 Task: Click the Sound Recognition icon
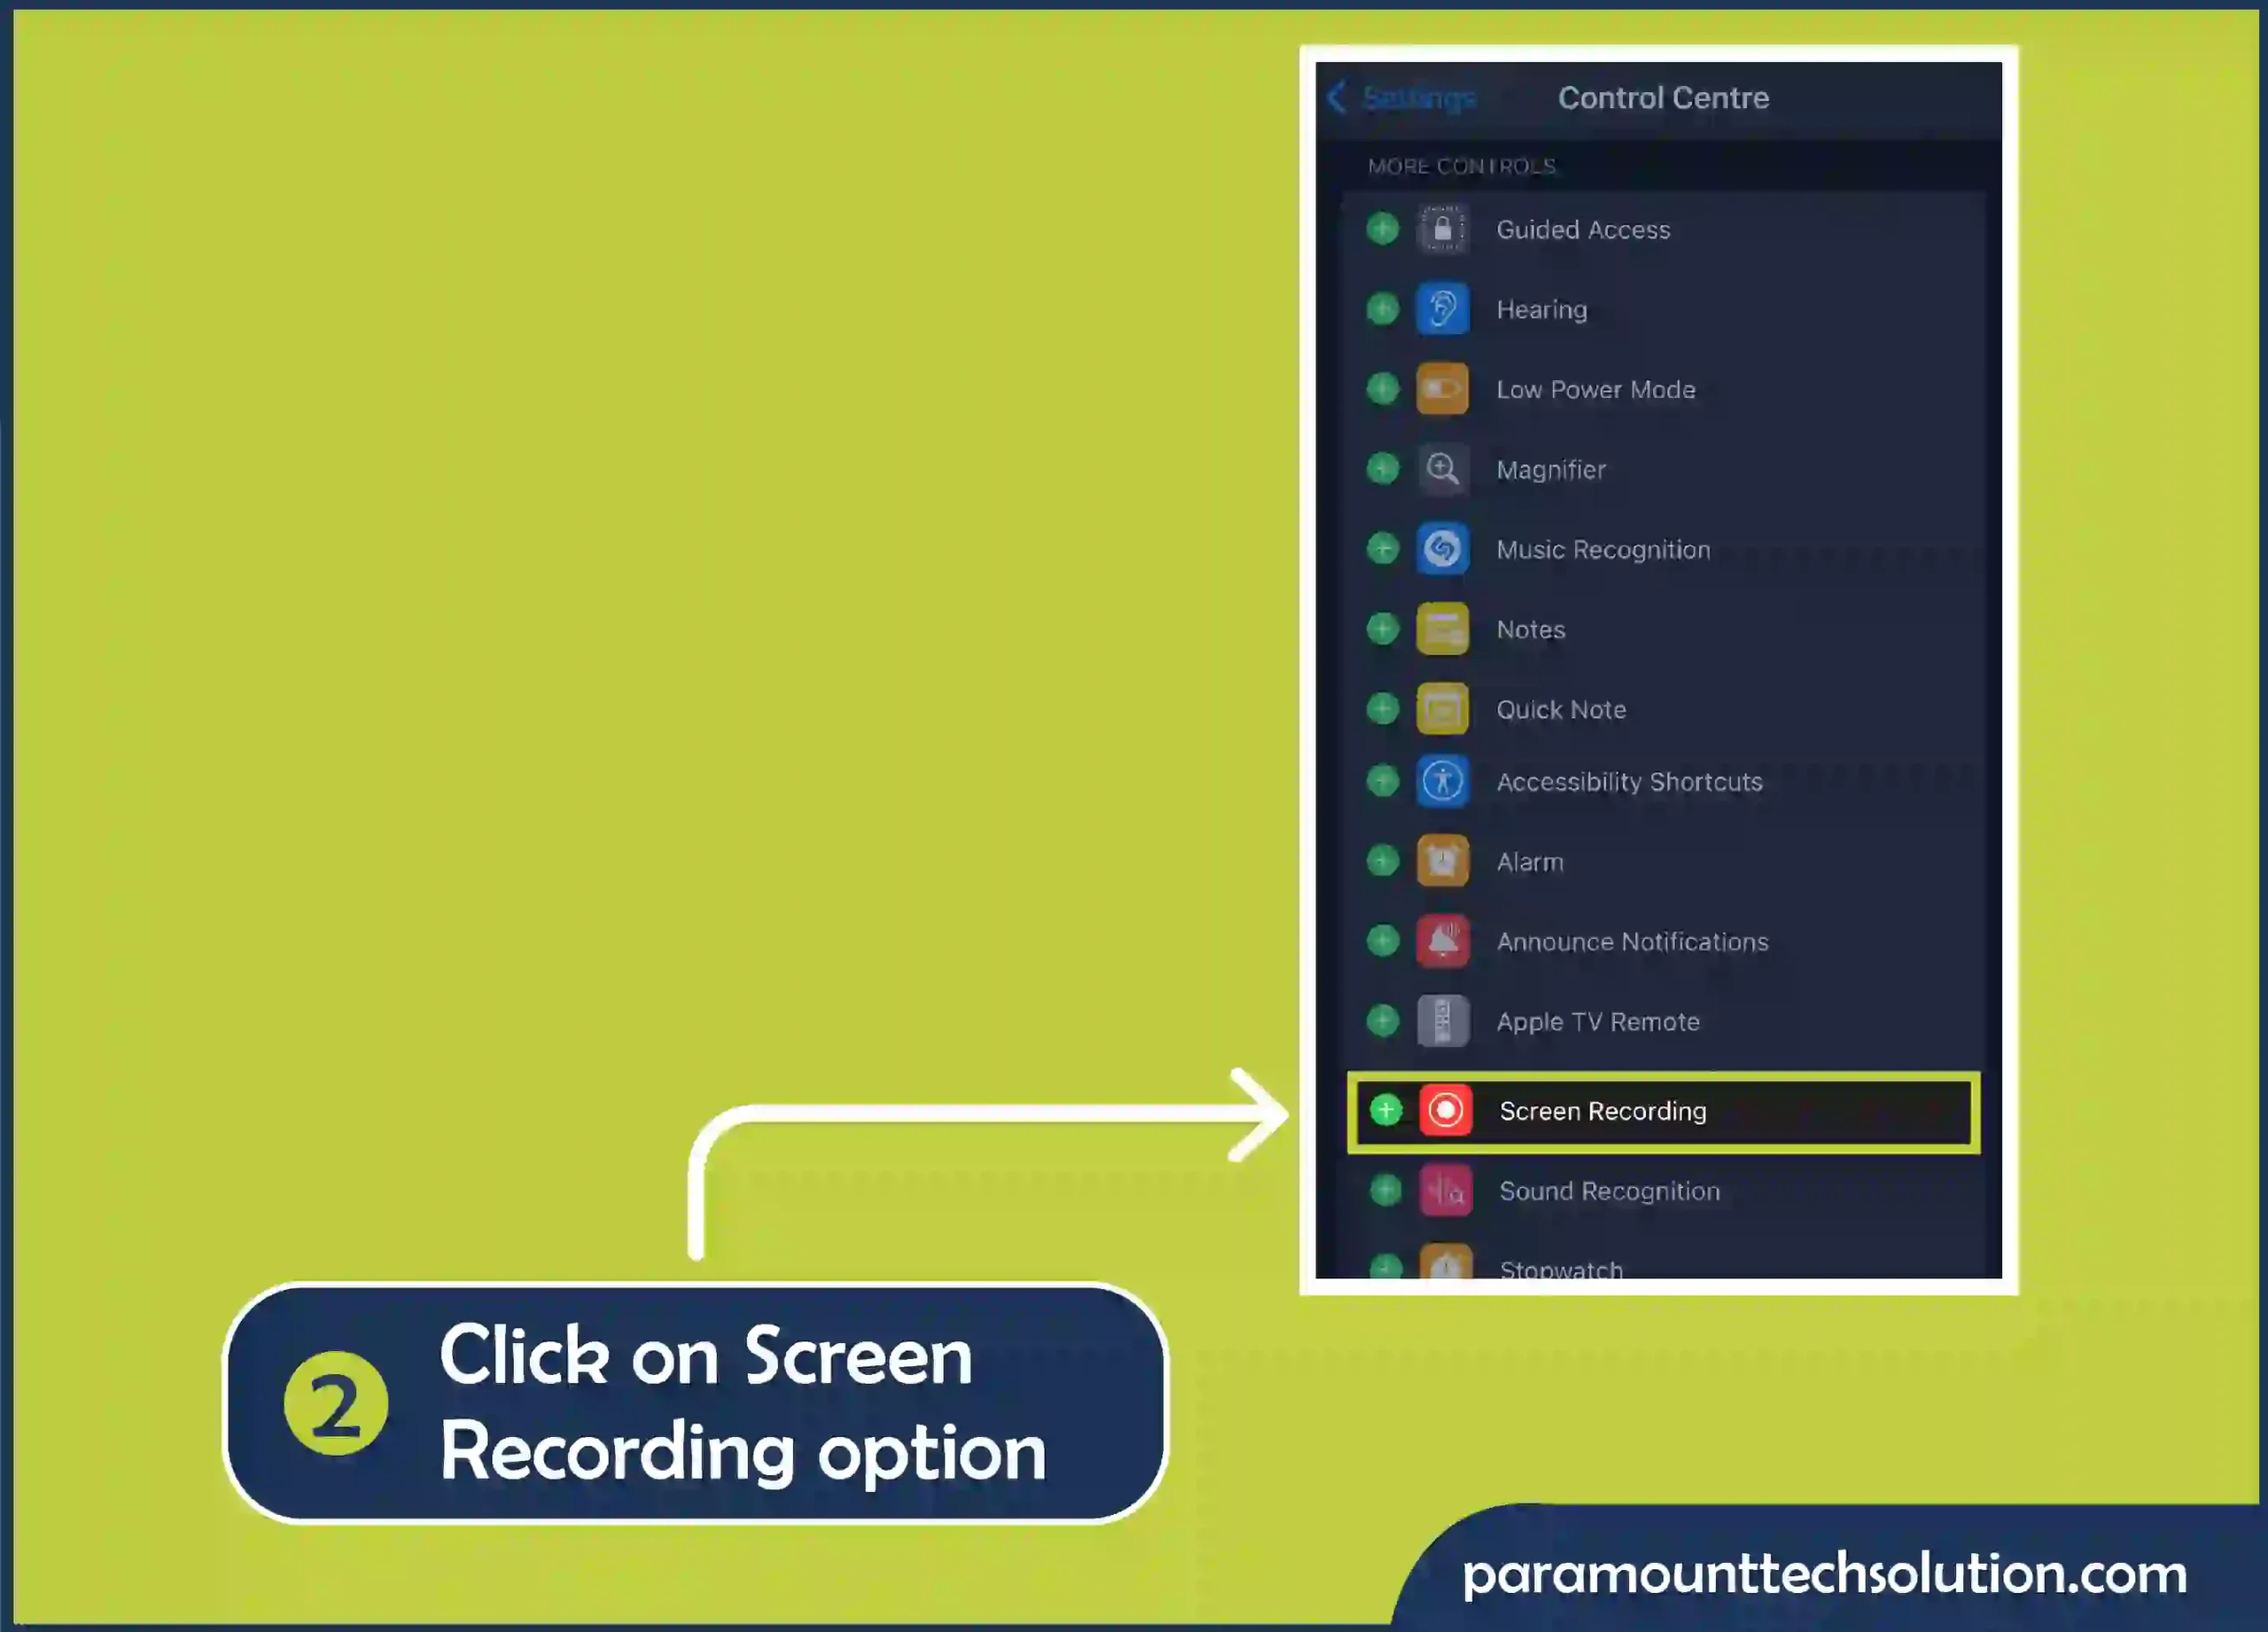coord(1446,1190)
